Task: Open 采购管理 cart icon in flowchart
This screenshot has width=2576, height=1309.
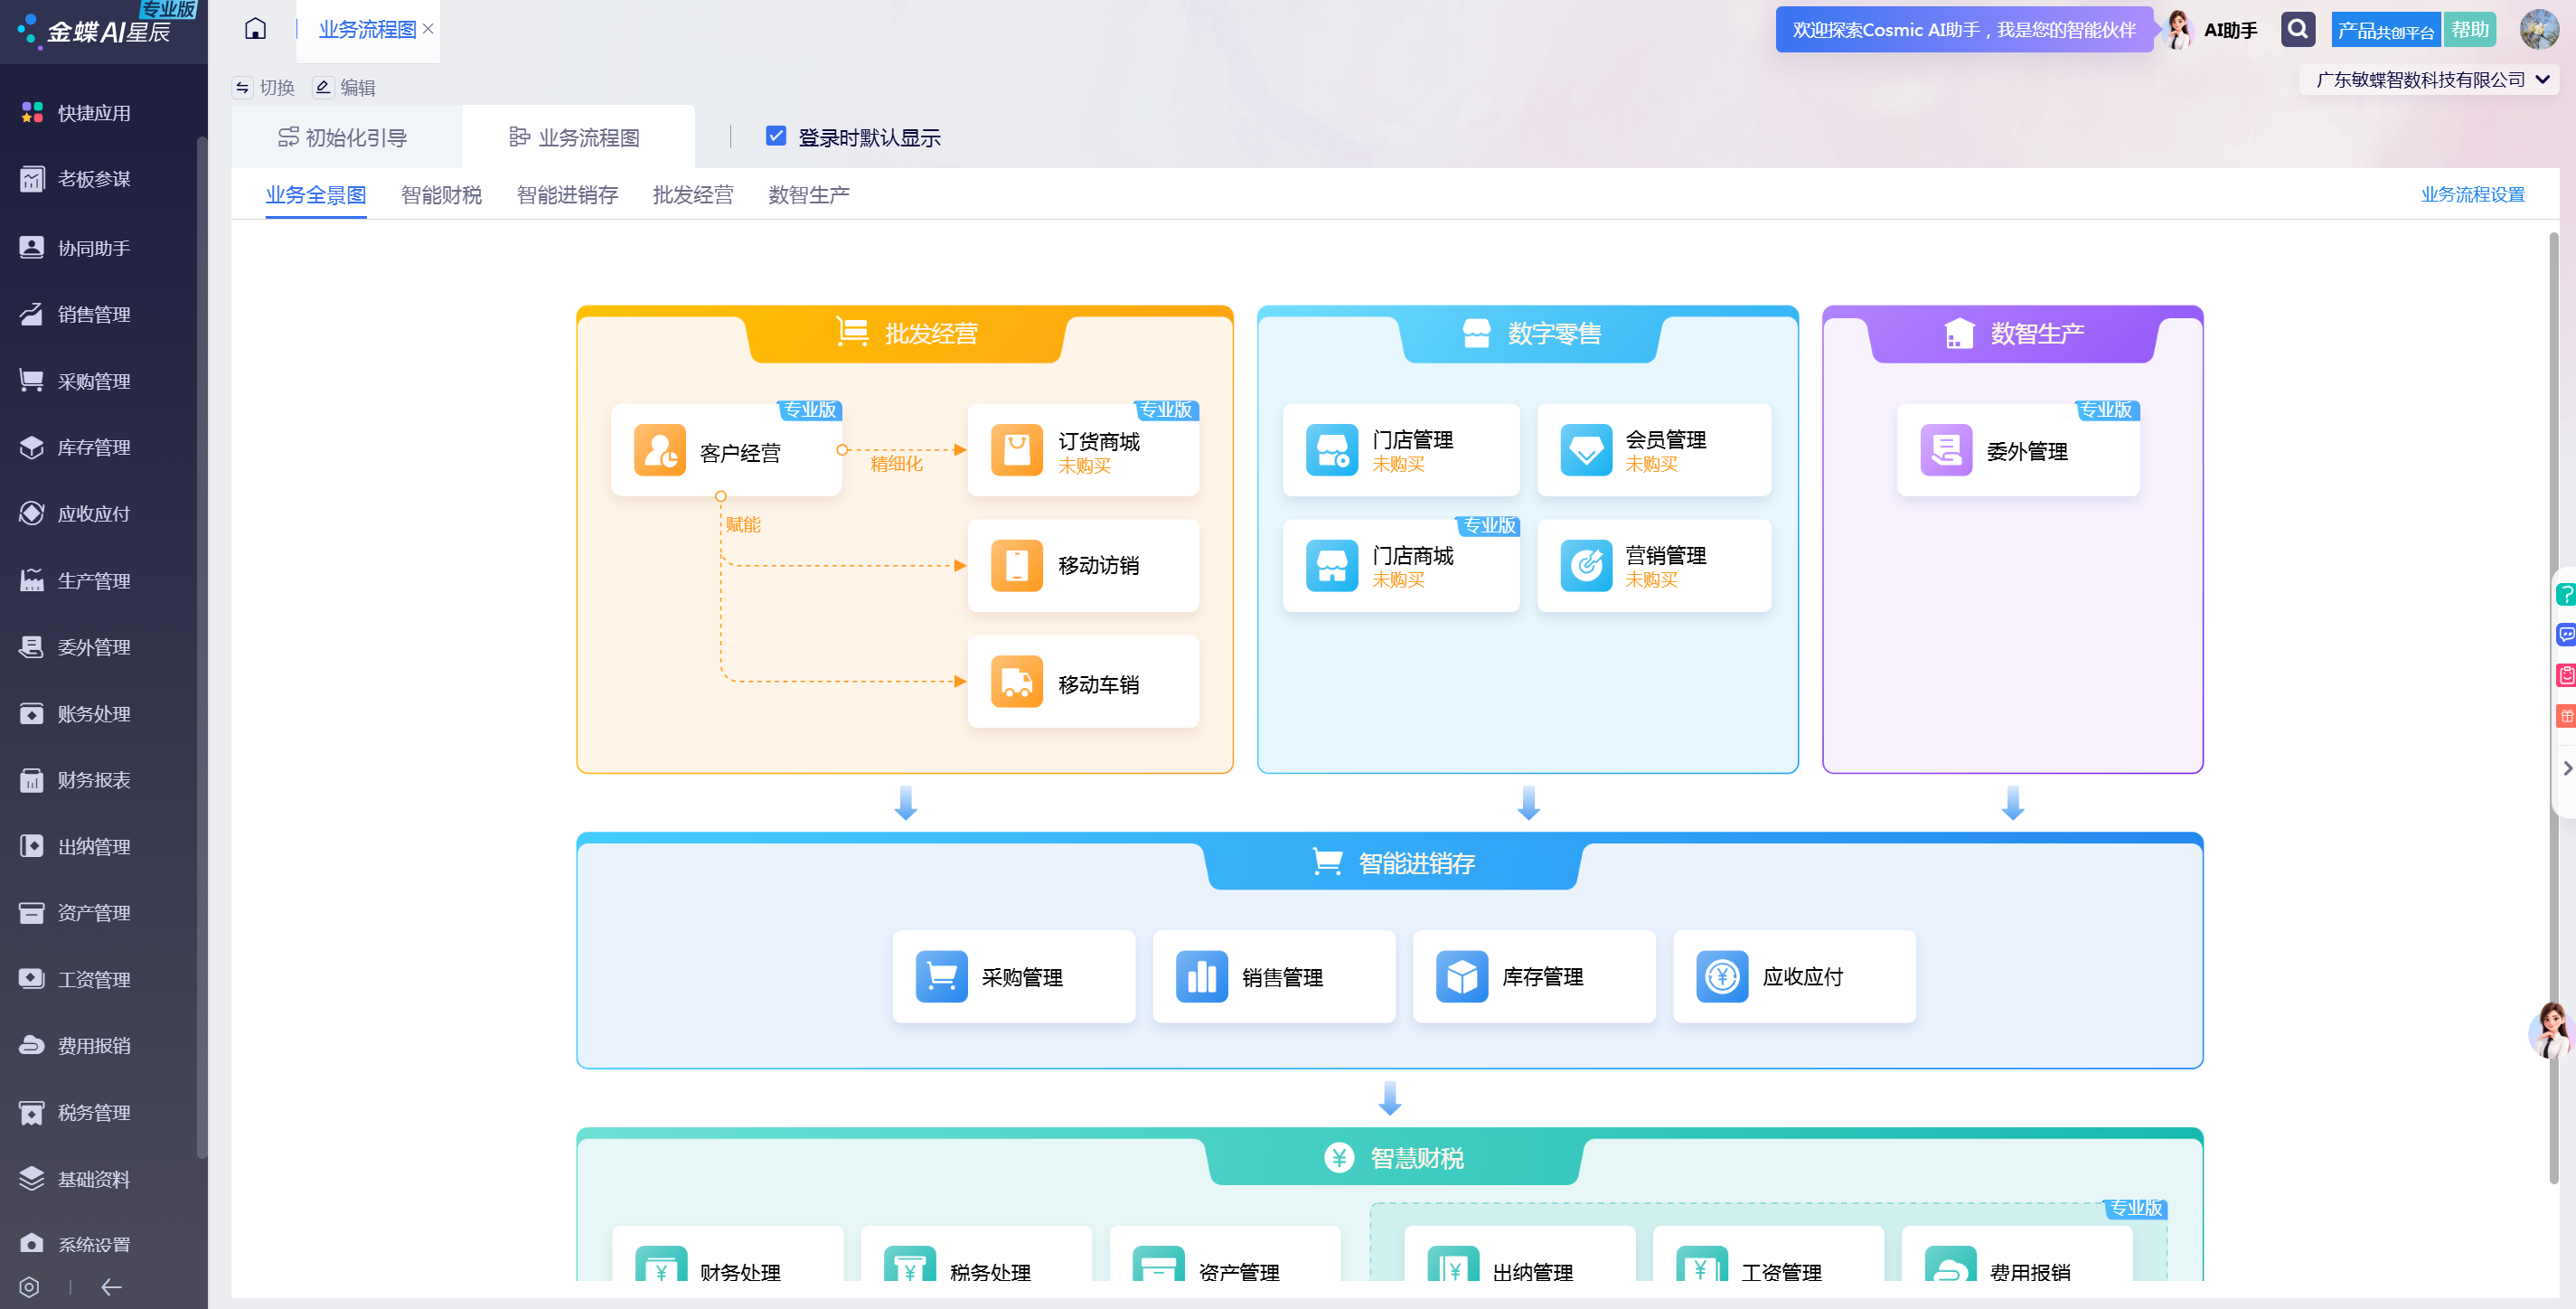Action: click(941, 976)
